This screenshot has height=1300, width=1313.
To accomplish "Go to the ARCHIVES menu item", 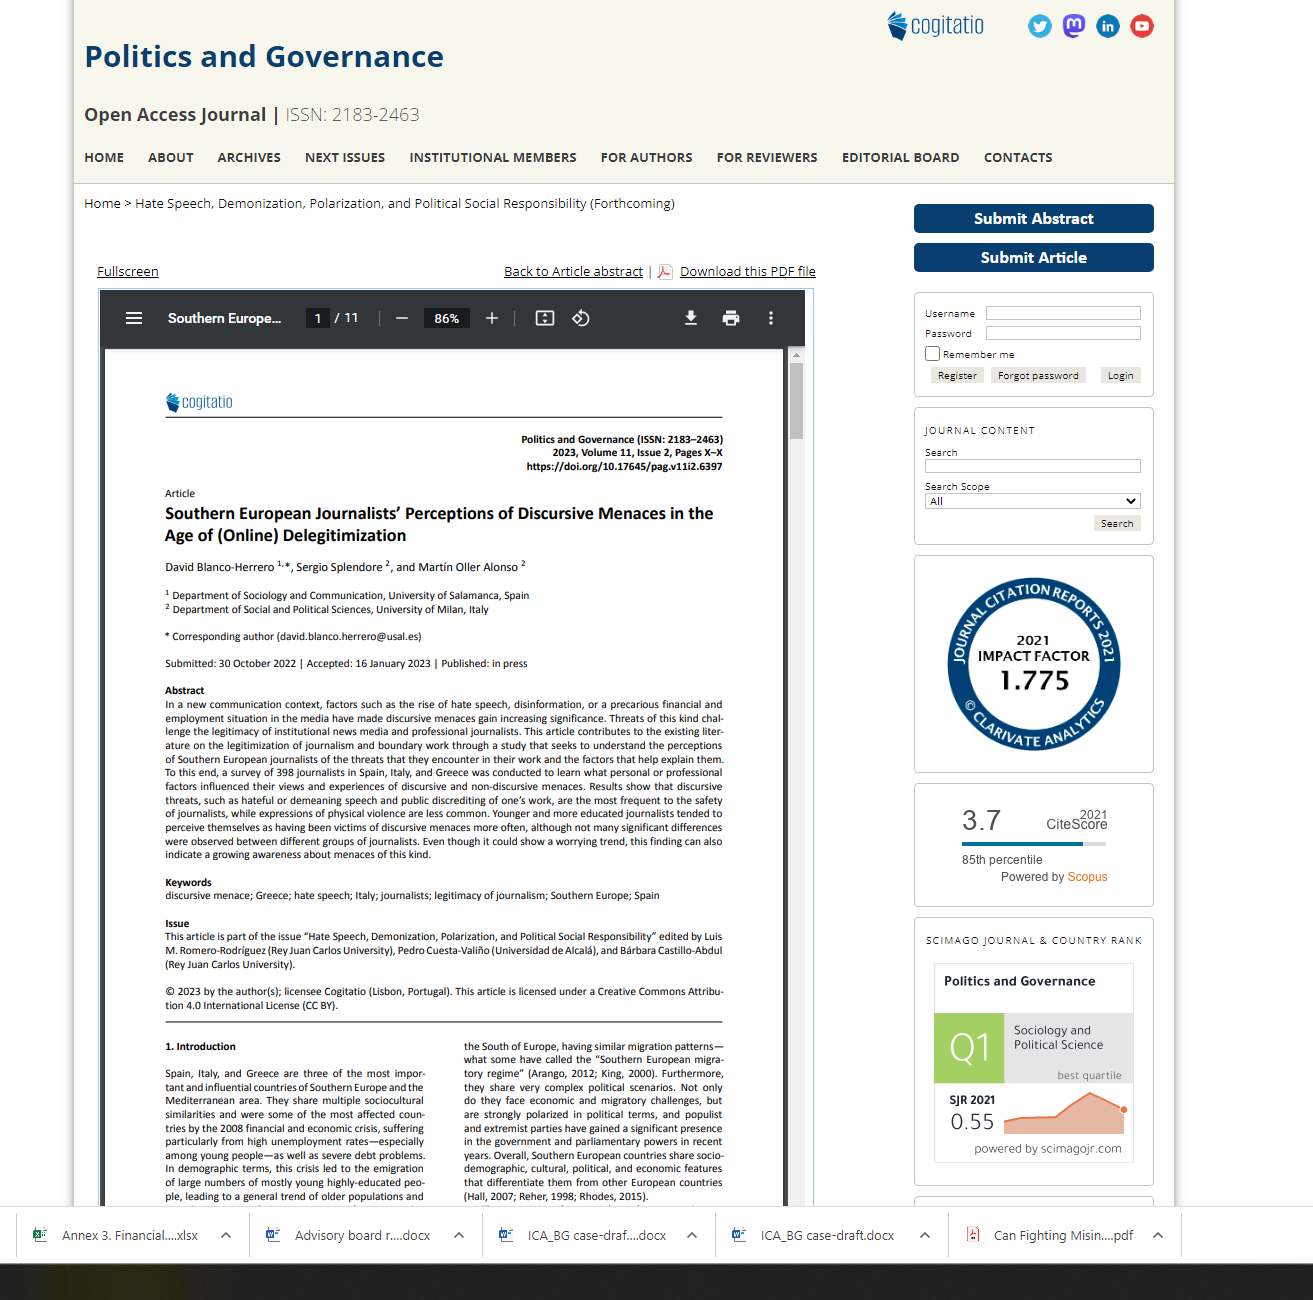I will click(x=249, y=158).
